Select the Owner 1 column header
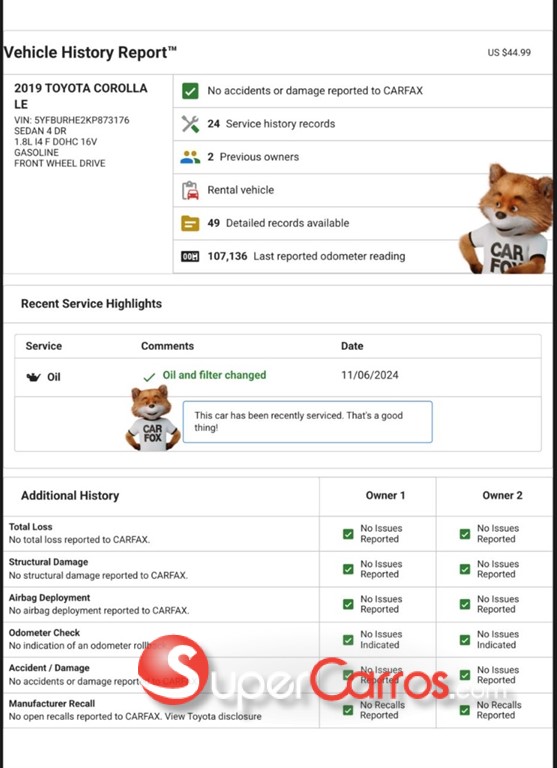The image size is (557, 768). point(386,496)
